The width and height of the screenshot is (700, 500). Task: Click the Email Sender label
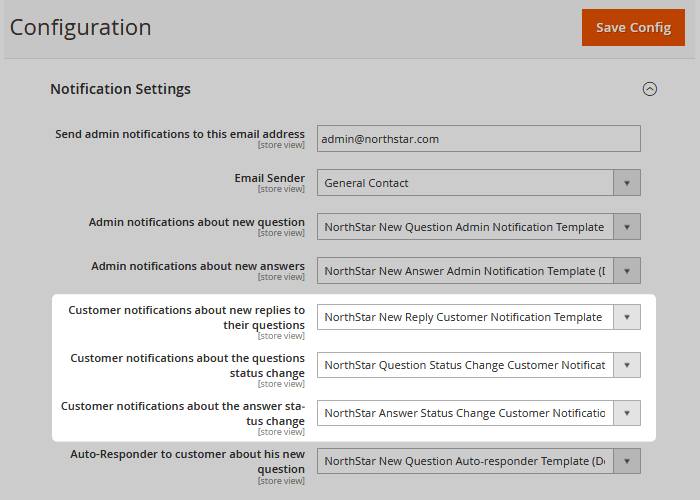(x=270, y=178)
